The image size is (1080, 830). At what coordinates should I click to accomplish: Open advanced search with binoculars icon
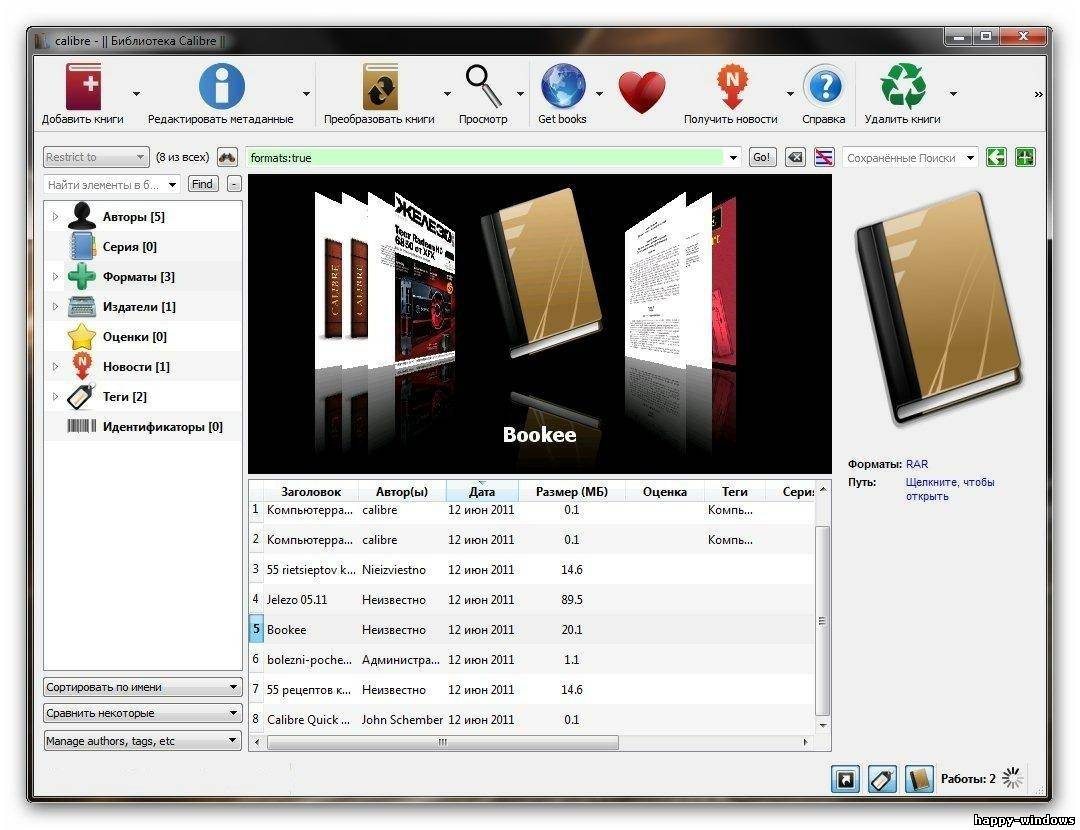point(227,157)
